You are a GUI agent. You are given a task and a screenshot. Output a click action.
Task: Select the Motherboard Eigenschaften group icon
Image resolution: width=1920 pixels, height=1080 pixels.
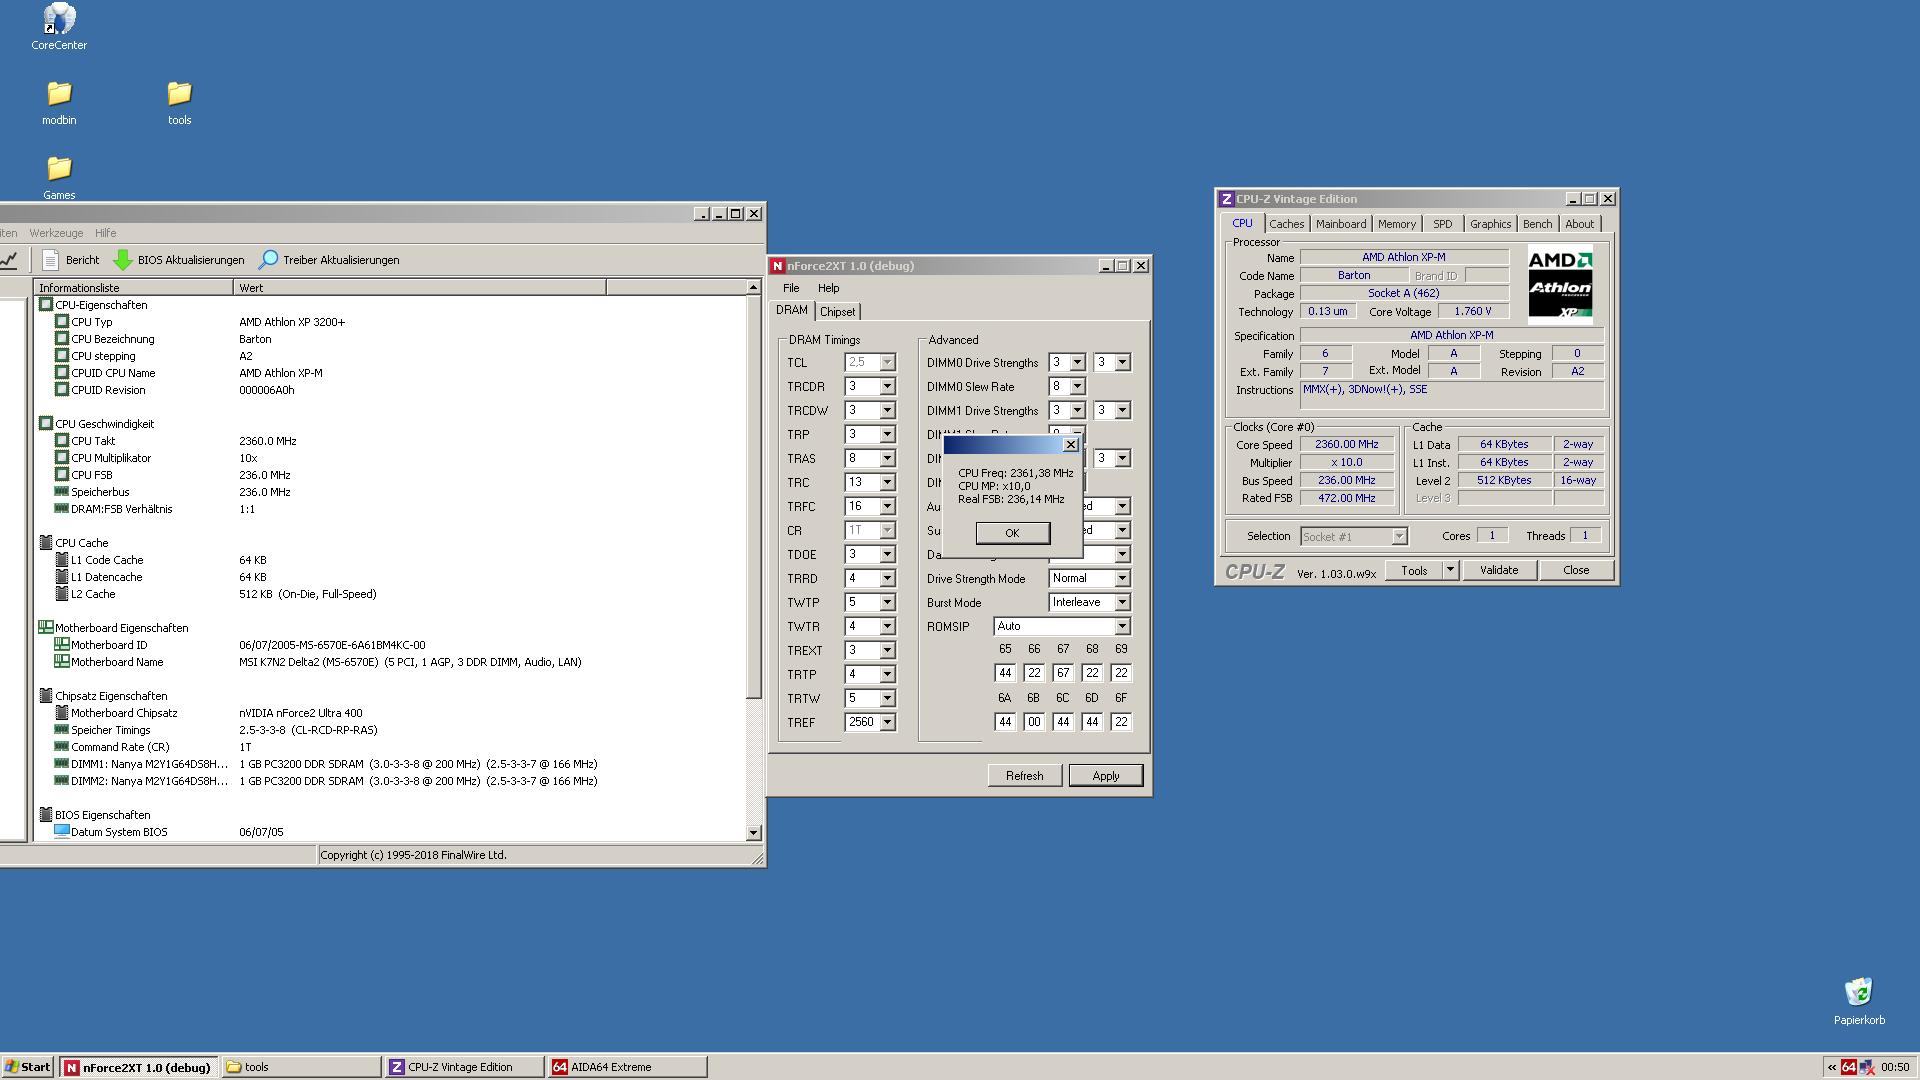[x=46, y=628]
